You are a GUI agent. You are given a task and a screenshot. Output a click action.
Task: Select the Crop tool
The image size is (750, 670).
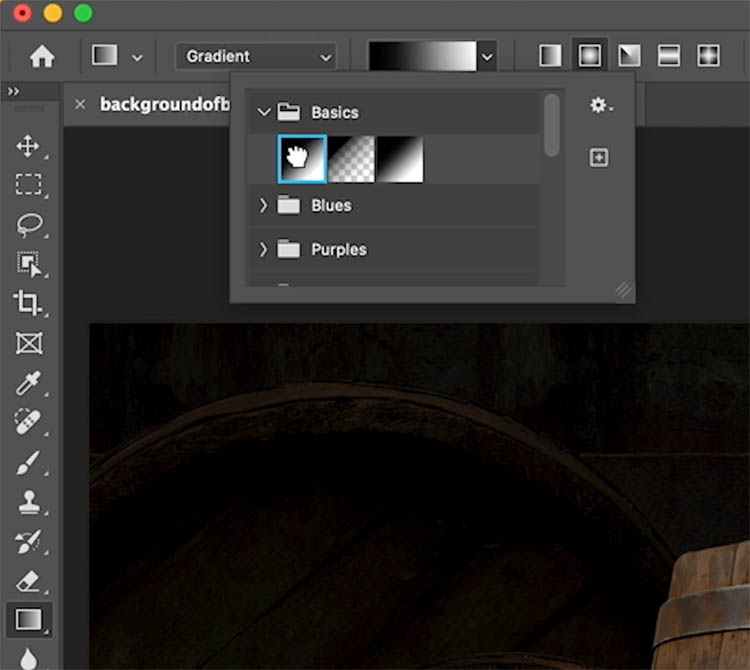27,303
